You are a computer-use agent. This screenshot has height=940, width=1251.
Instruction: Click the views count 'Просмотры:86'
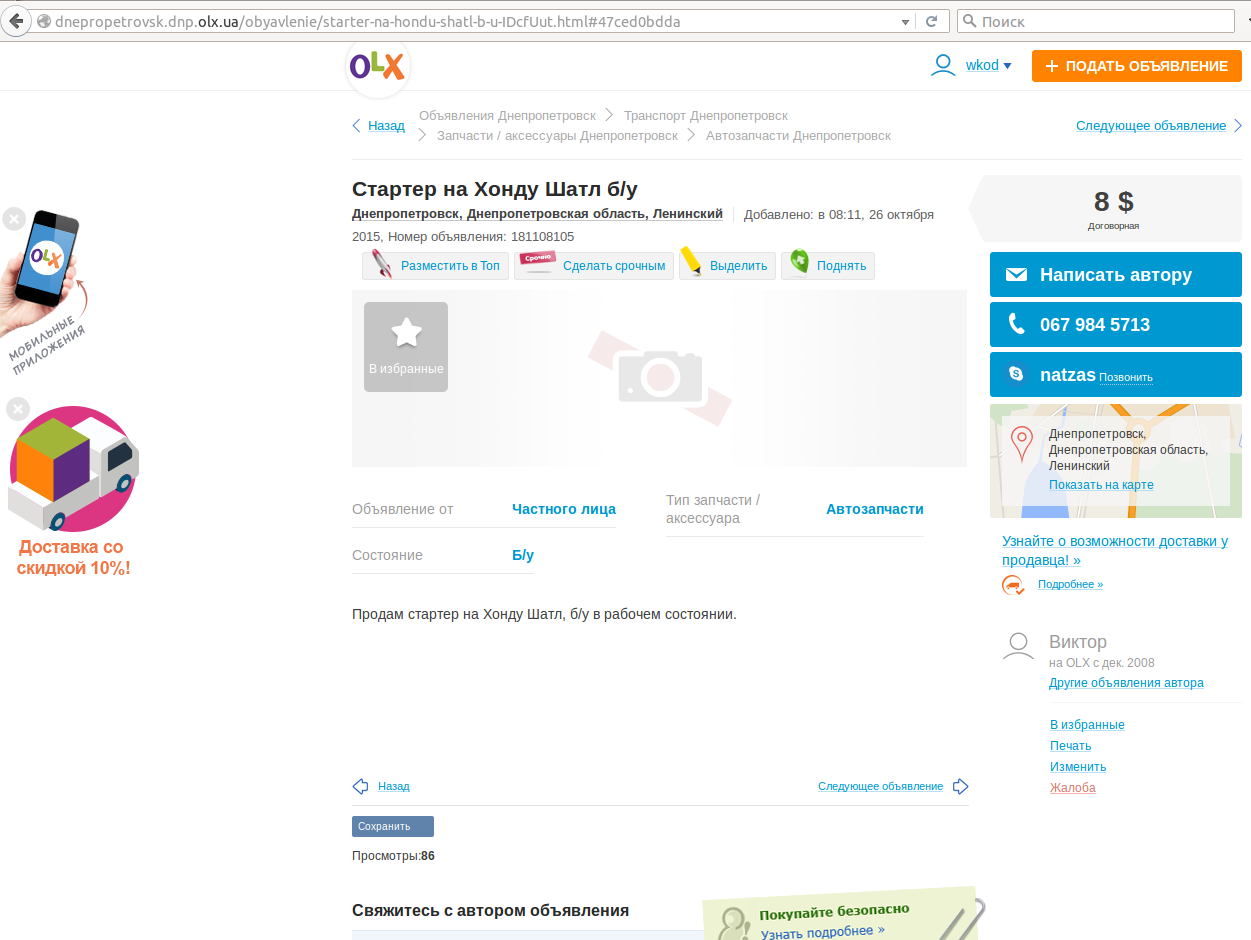pyautogui.click(x=393, y=856)
